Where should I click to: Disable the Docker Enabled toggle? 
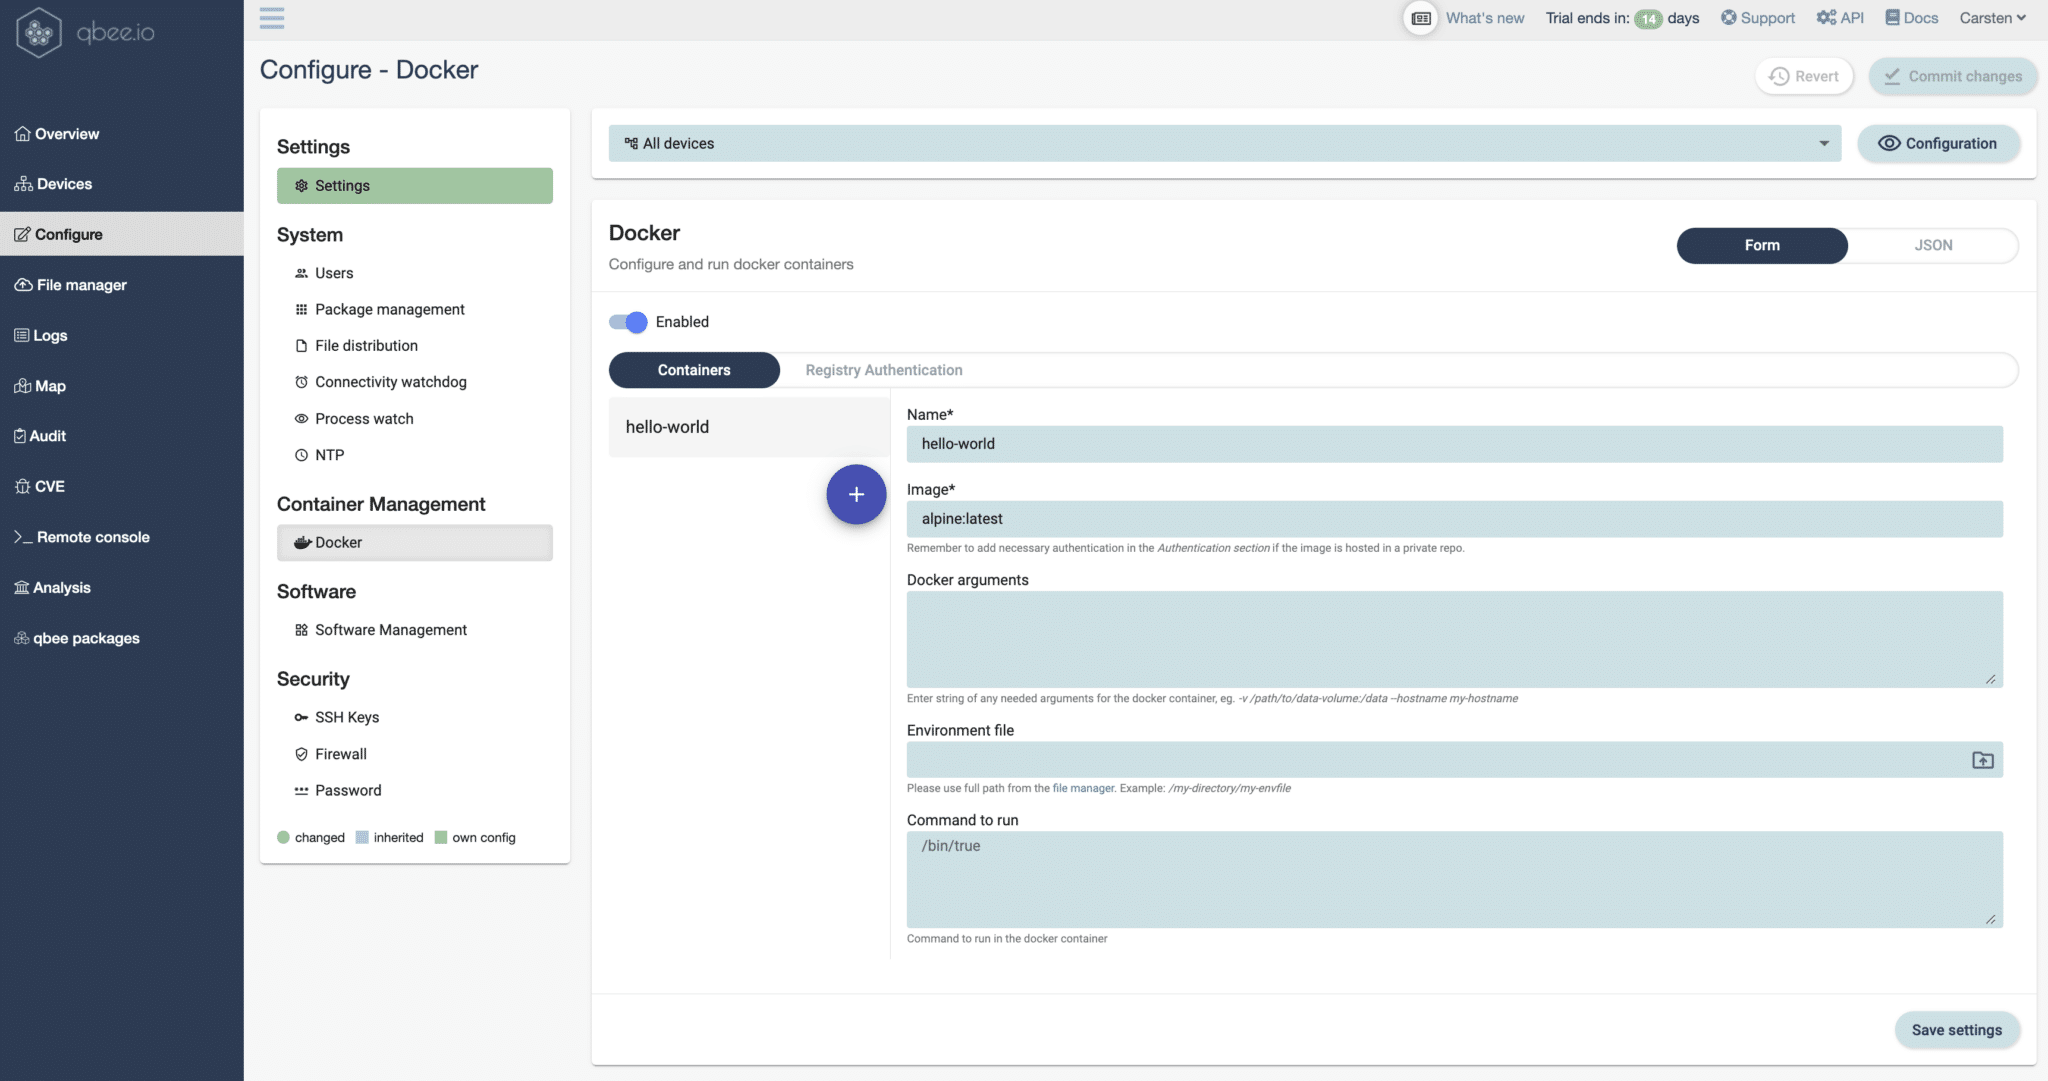[628, 322]
